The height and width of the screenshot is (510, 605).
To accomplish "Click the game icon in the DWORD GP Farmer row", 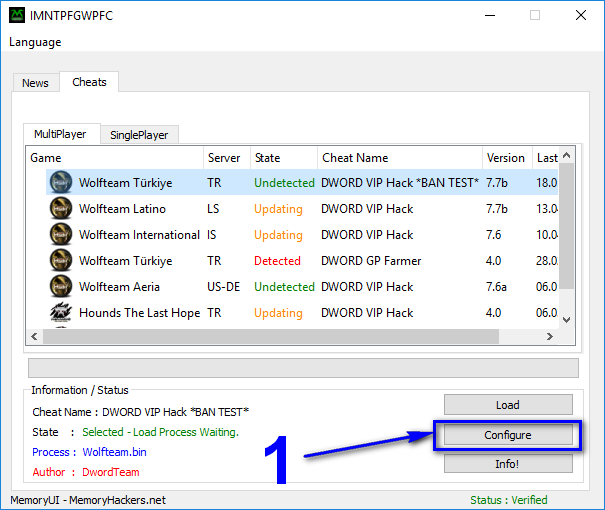I will pyautogui.click(x=61, y=260).
